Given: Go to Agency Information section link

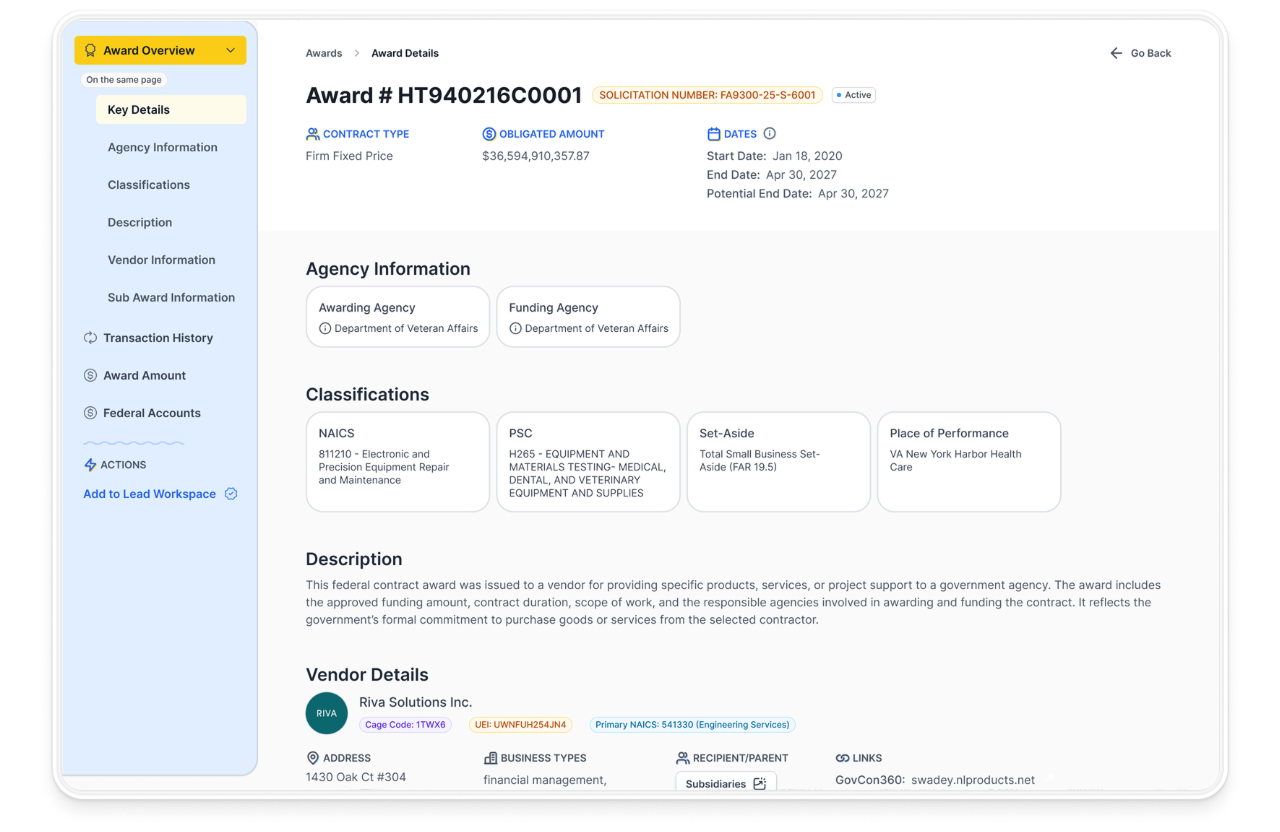Looking at the screenshot, I should click(162, 147).
